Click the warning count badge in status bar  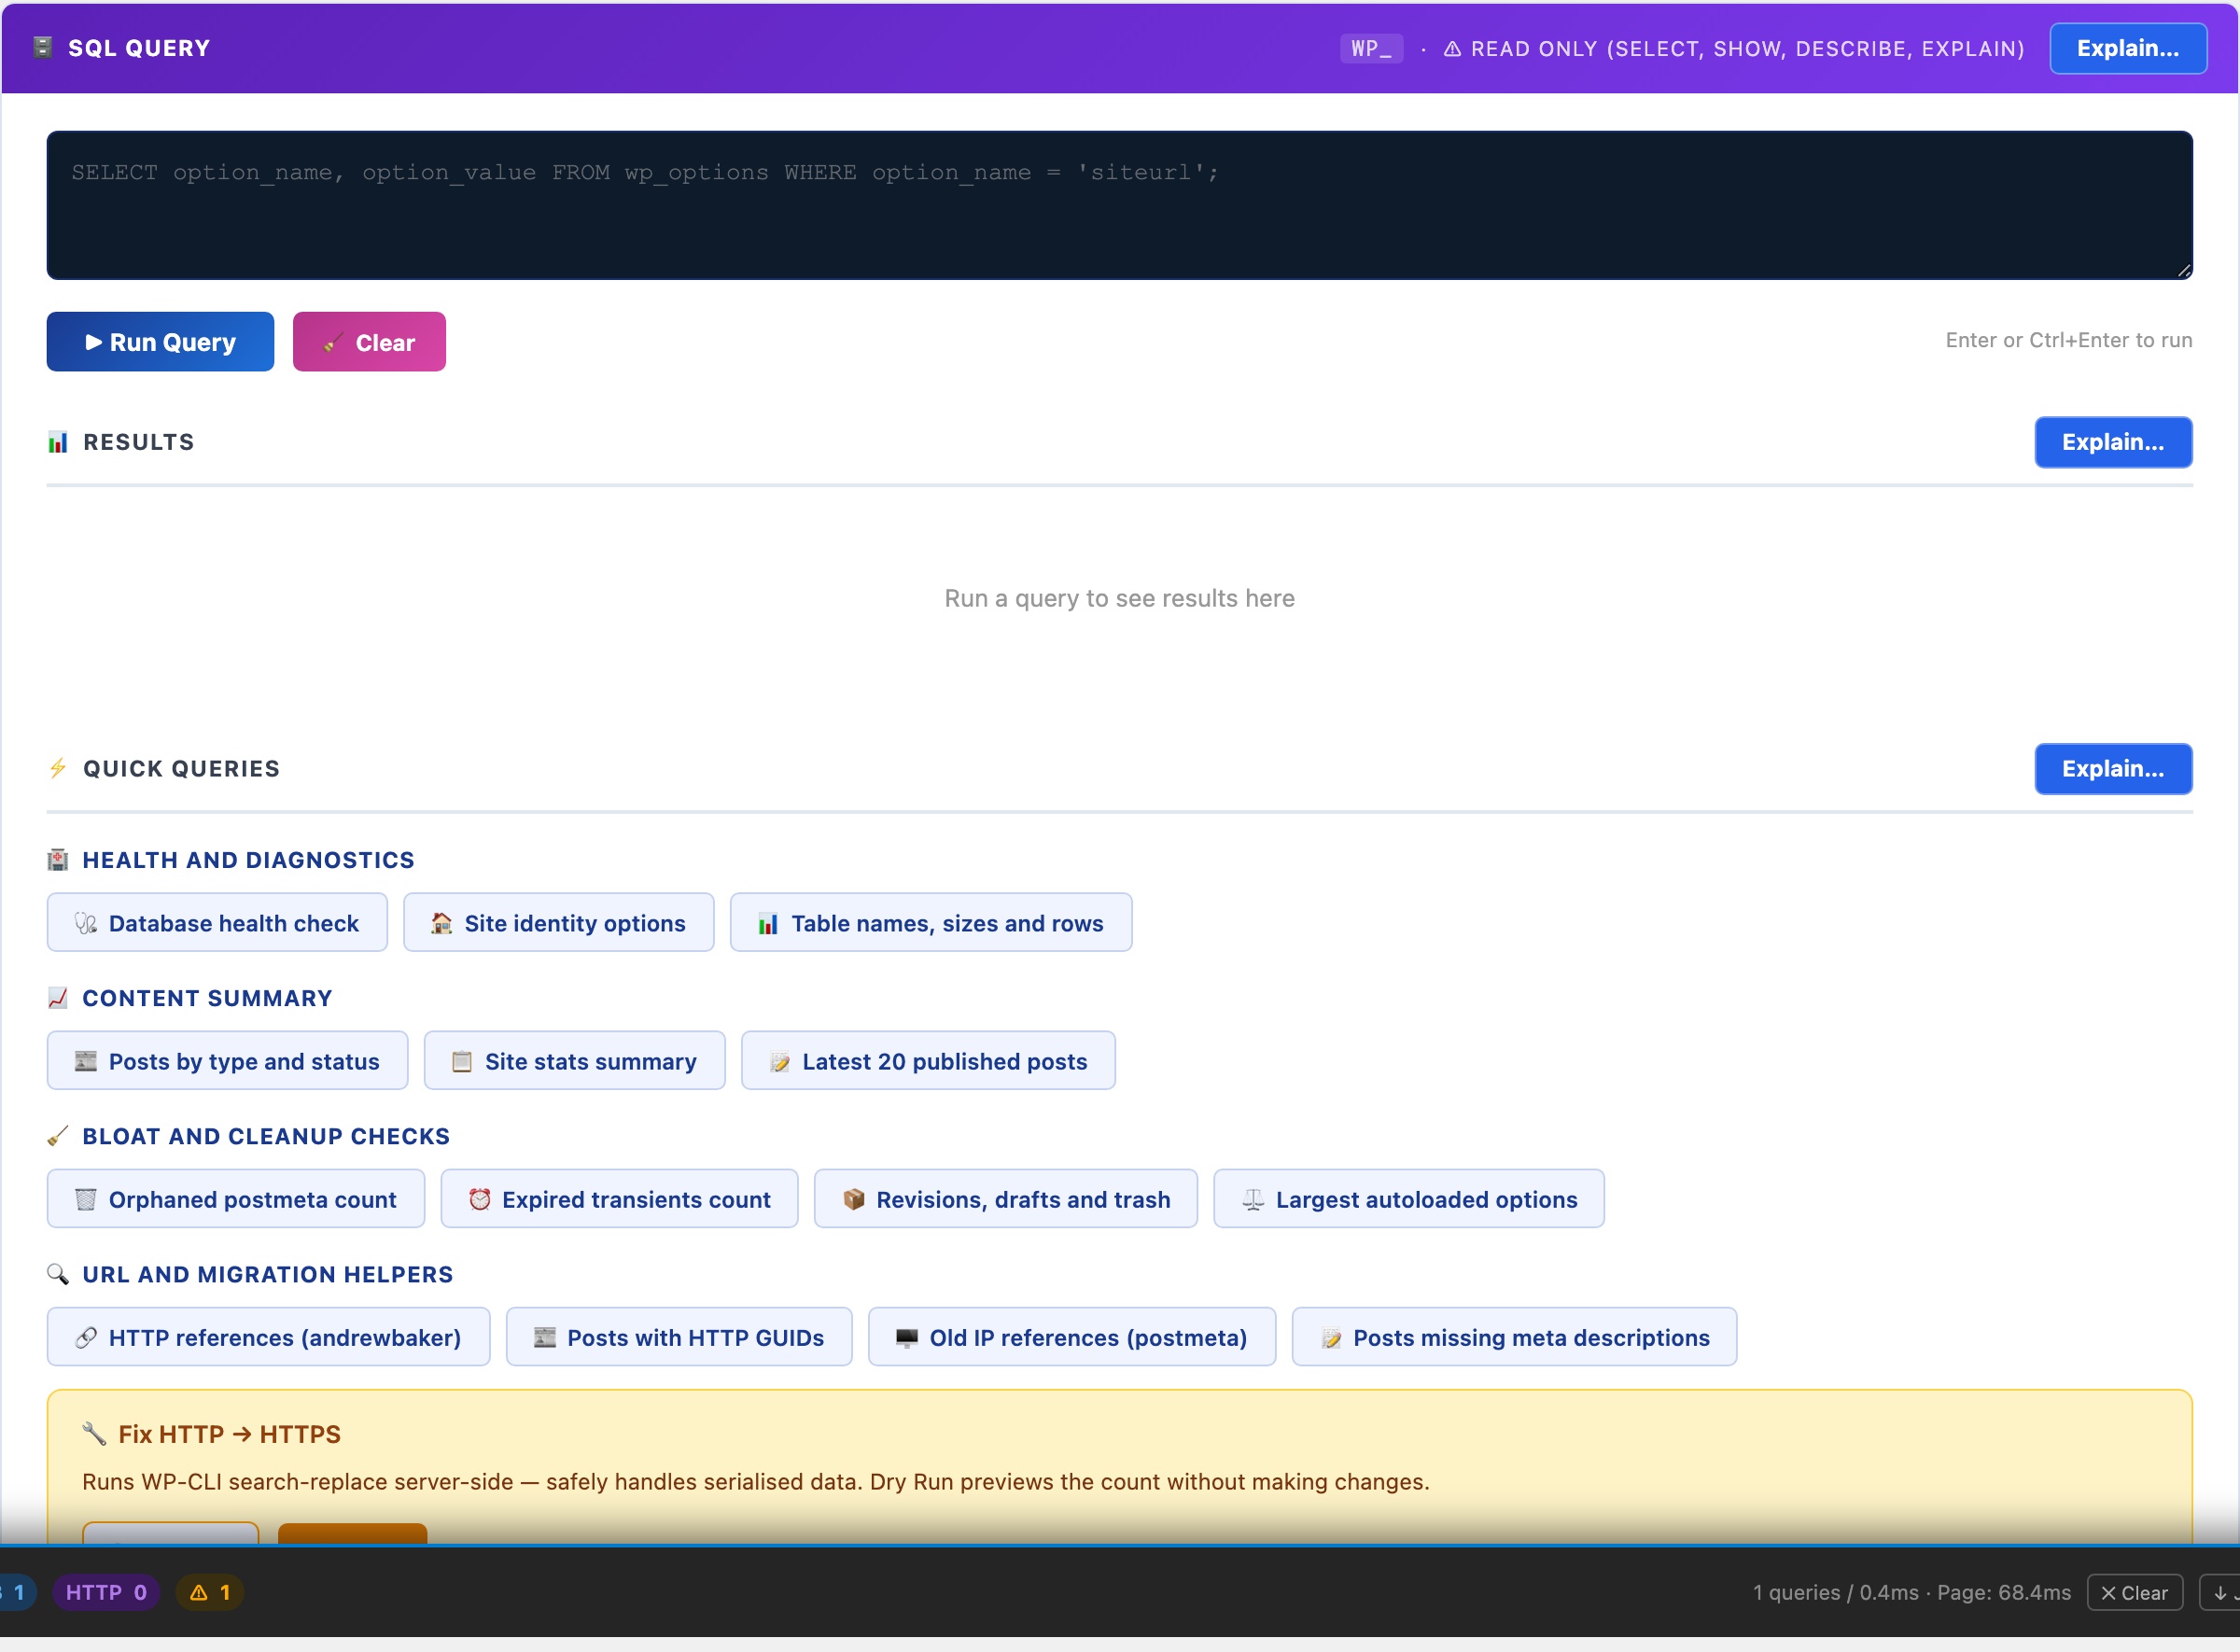pyautogui.click(x=209, y=1592)
